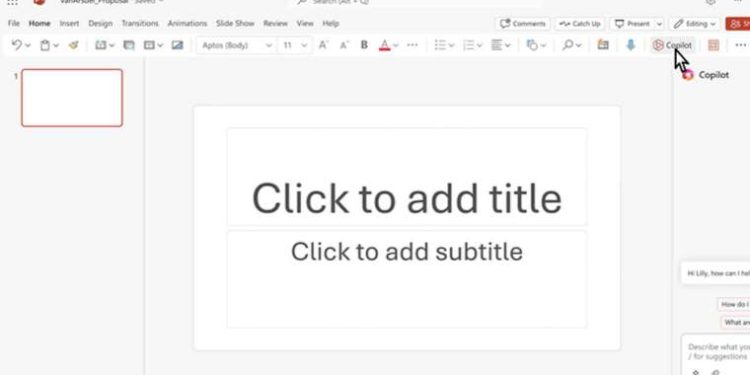Click the Copilot logo in the pane header
The height and width of the screenshot is (375, 750).
click(688, 75)
